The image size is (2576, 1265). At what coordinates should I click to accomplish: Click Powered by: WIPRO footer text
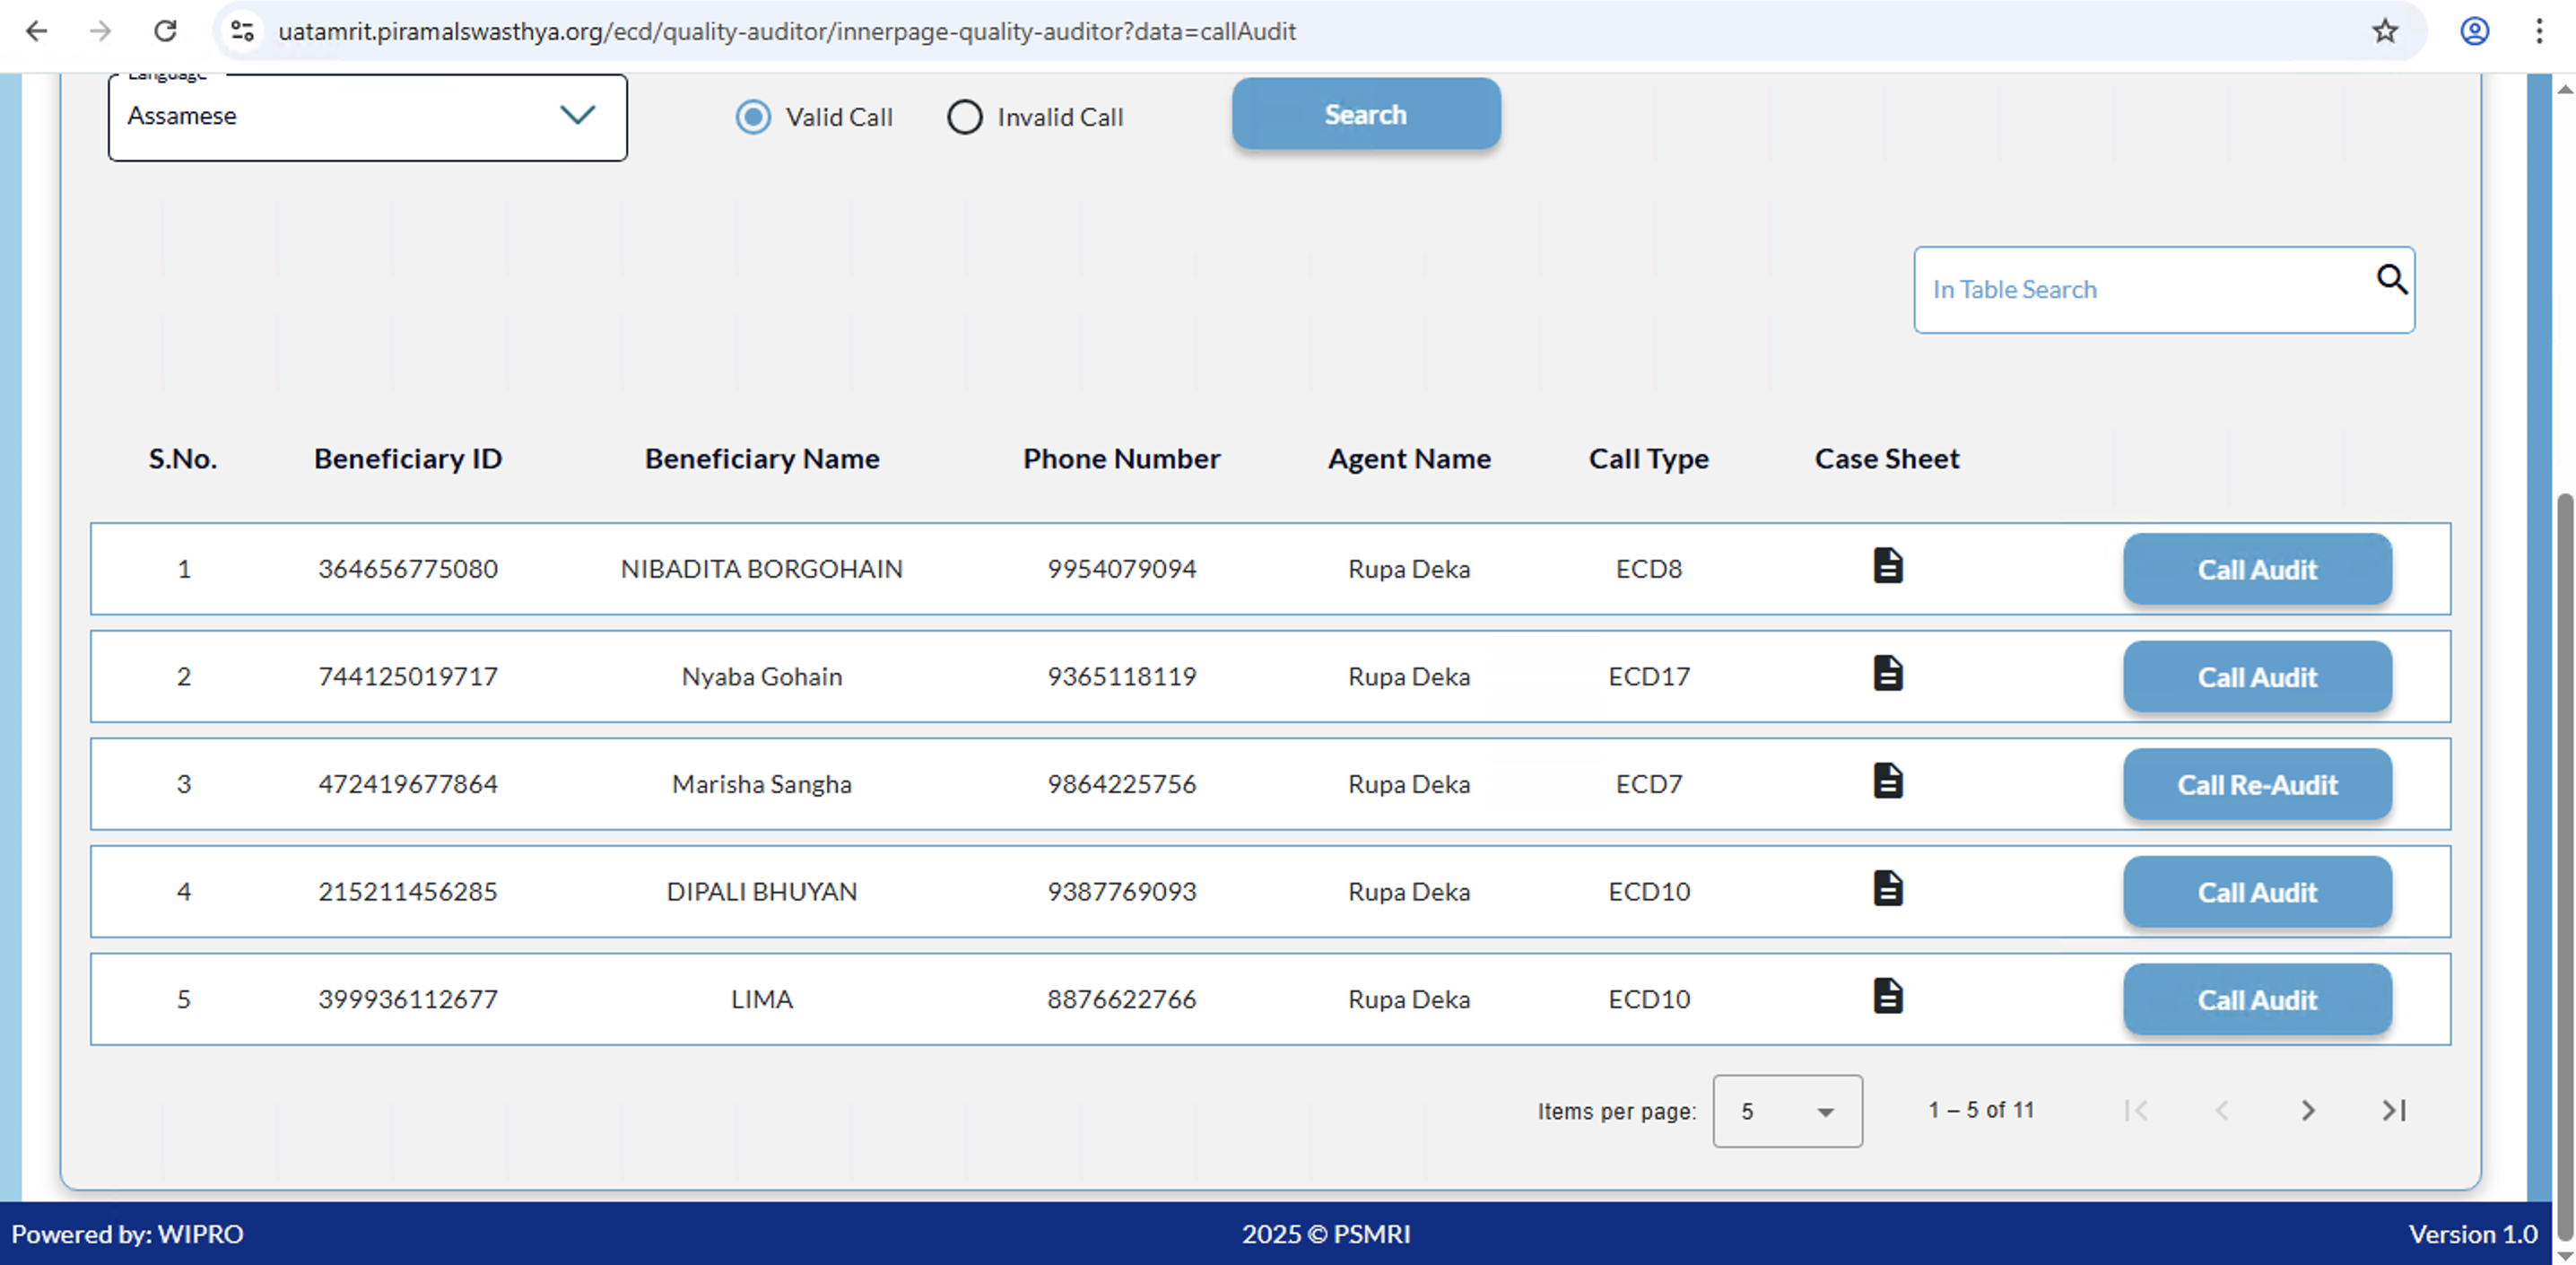pyautogui.click(x=127, y=1234)
